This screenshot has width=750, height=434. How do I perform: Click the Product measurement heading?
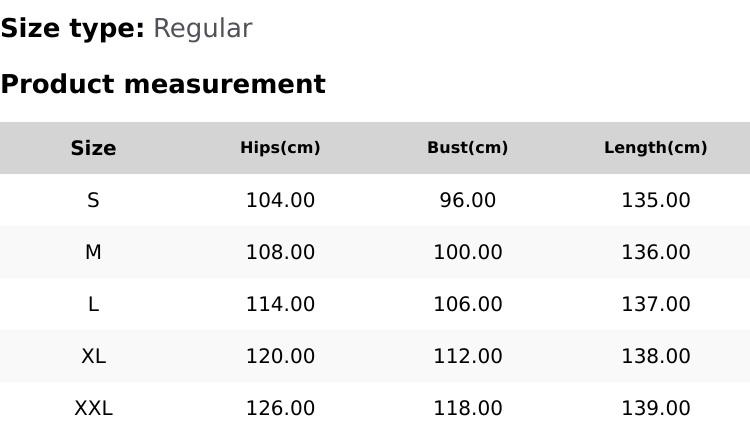(163, 84)
